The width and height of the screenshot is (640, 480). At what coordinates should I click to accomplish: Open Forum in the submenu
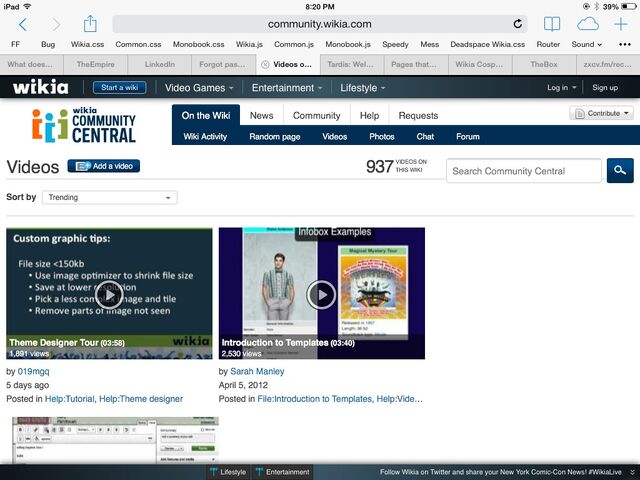(x=468, y=136)
